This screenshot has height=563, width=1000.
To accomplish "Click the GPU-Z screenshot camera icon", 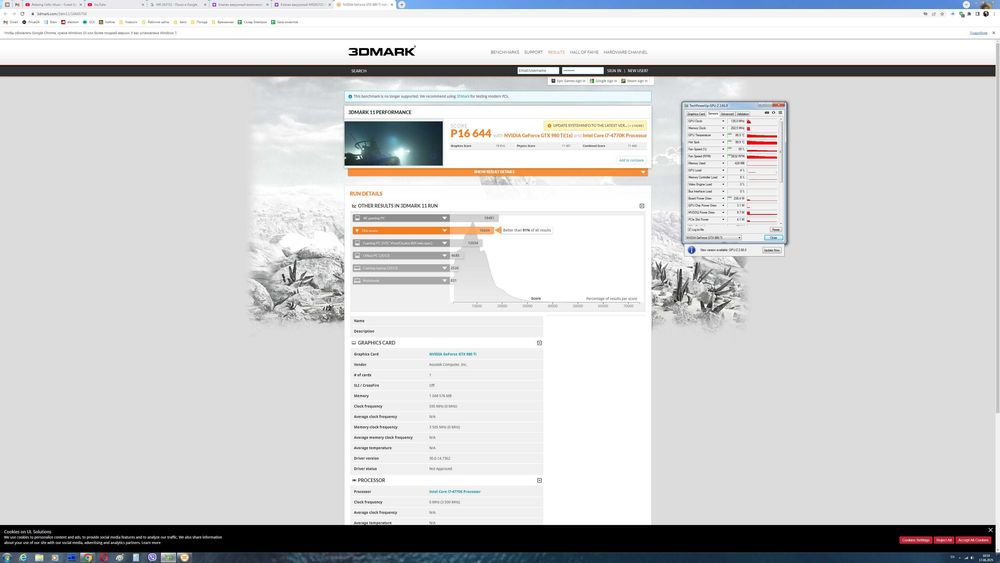I will (x=767, y=113).
